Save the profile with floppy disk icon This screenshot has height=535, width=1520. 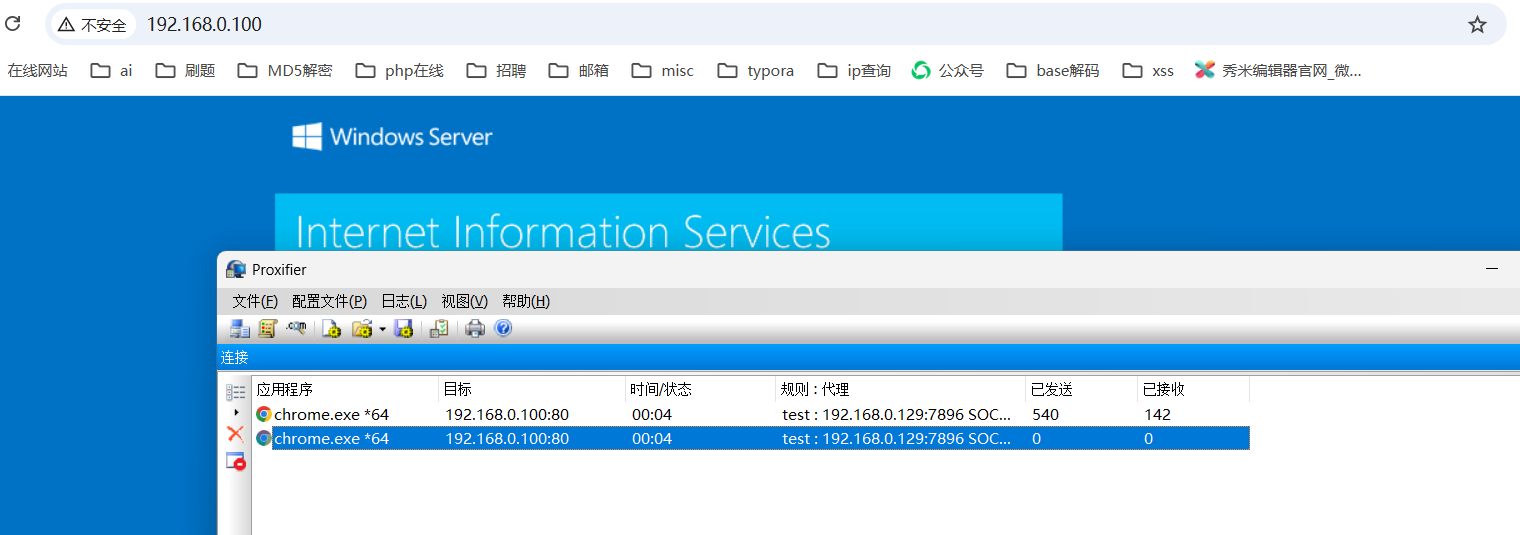(x=404, y=328)
